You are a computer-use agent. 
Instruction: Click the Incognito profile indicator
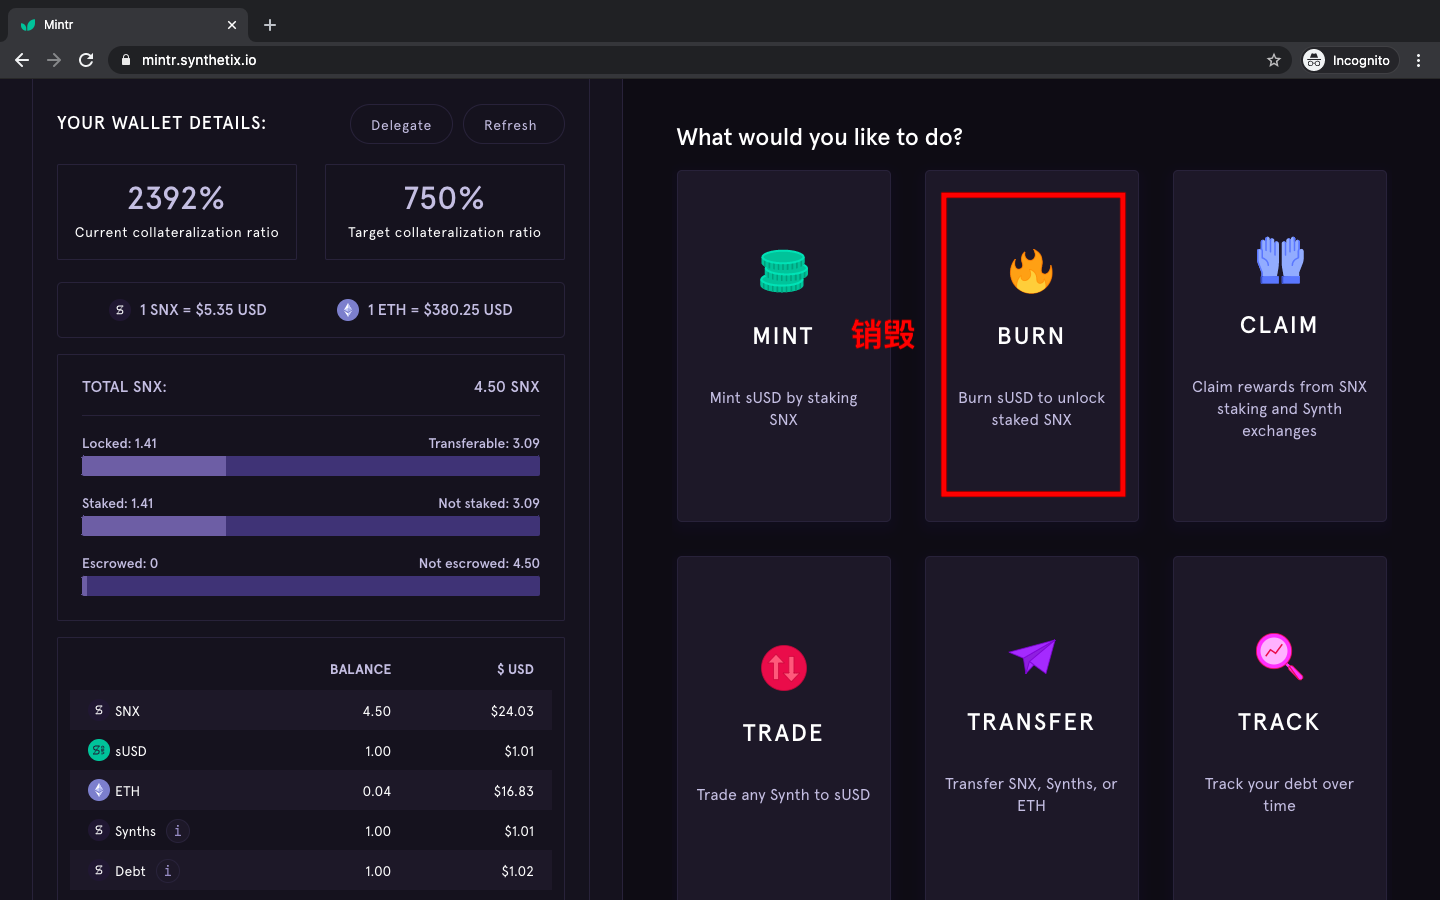[1348, 60]
